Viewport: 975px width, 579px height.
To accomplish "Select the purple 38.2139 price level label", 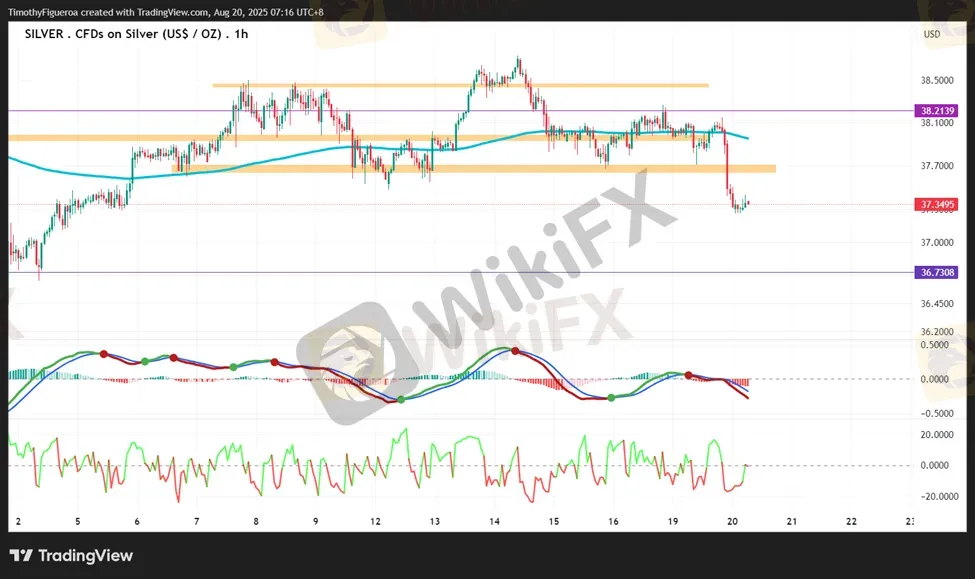I will [x=938, y=110].
